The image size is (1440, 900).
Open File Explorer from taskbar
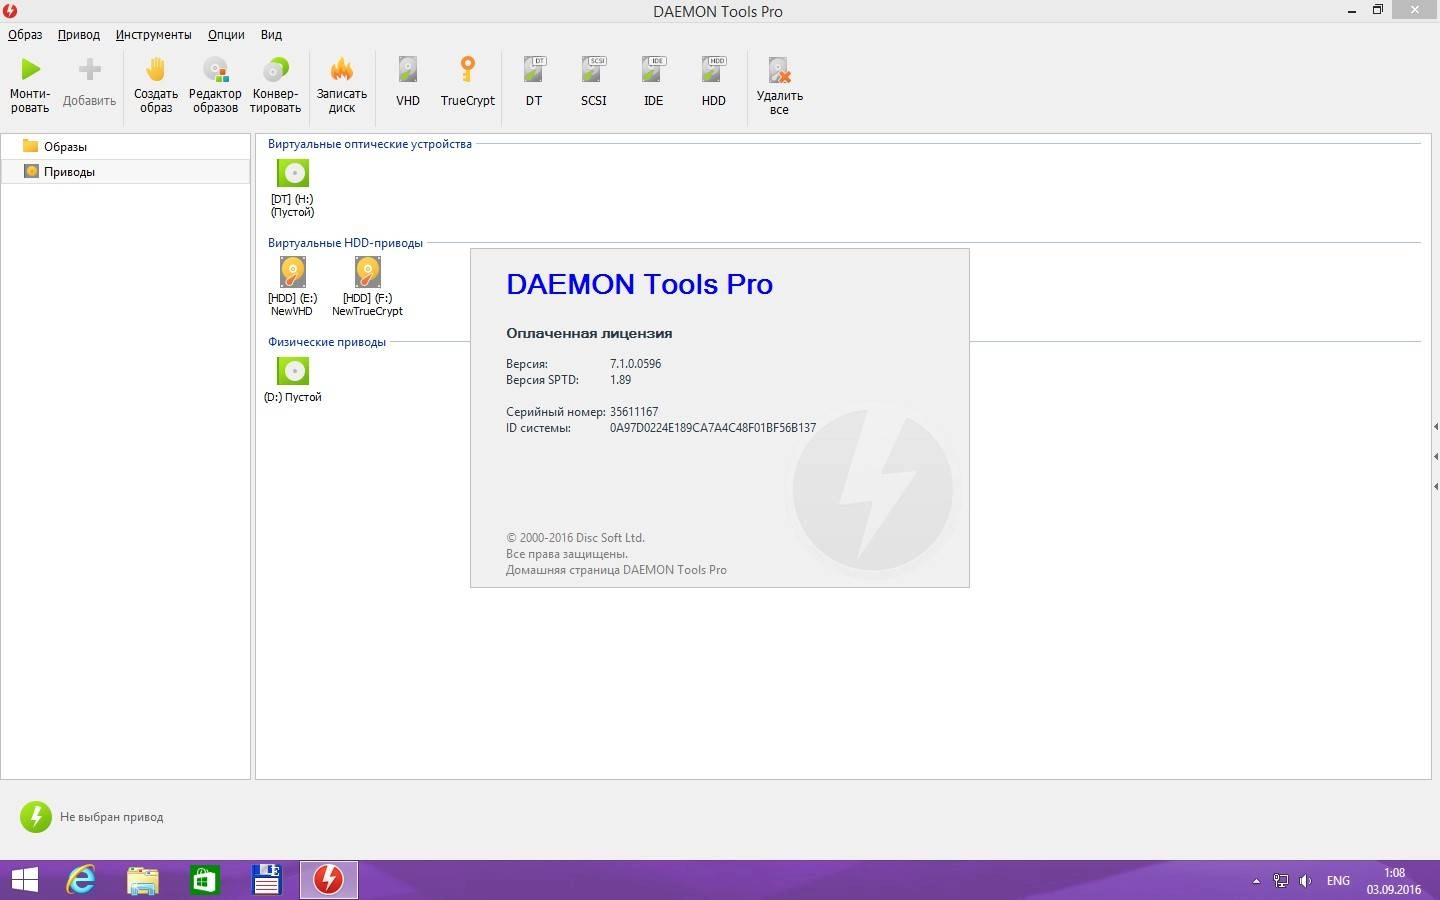[x=143, y=880]
